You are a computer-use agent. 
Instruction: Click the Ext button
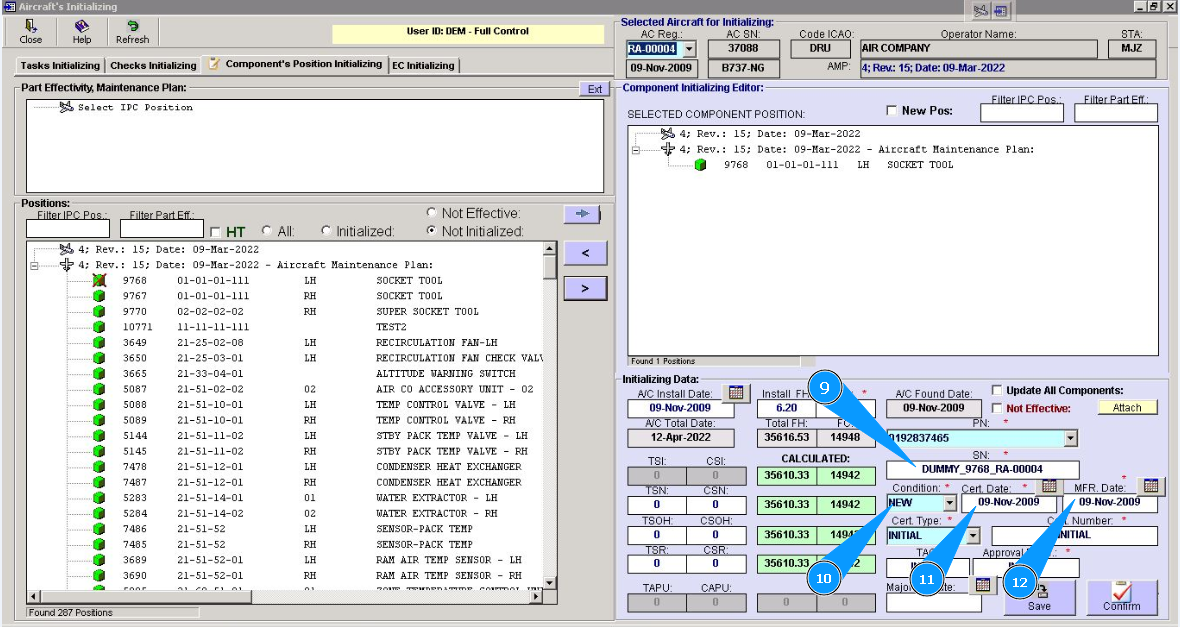pos(594,89)
